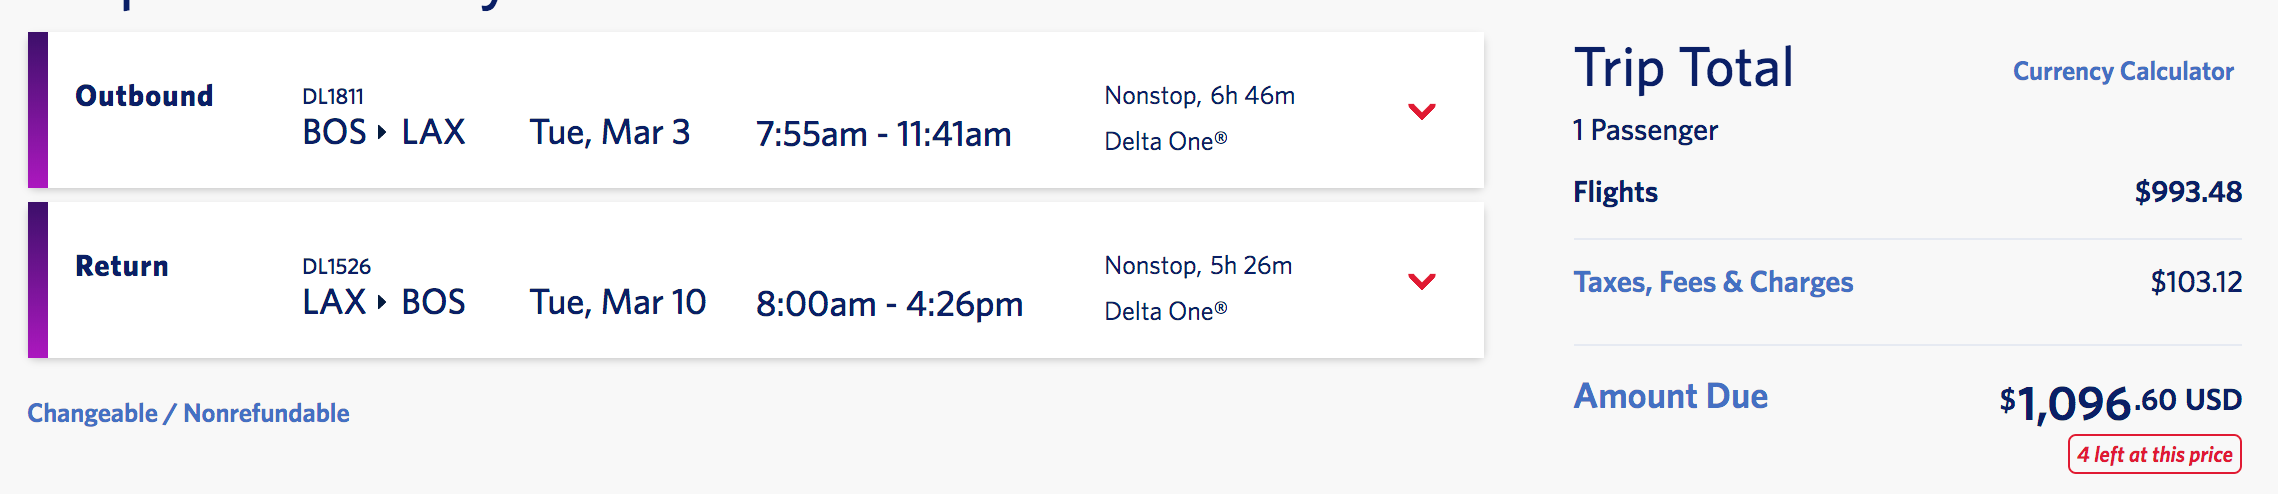Click the Delta One label on the return flight
The image size is (2278, 494).
[x=1165, y=311]
